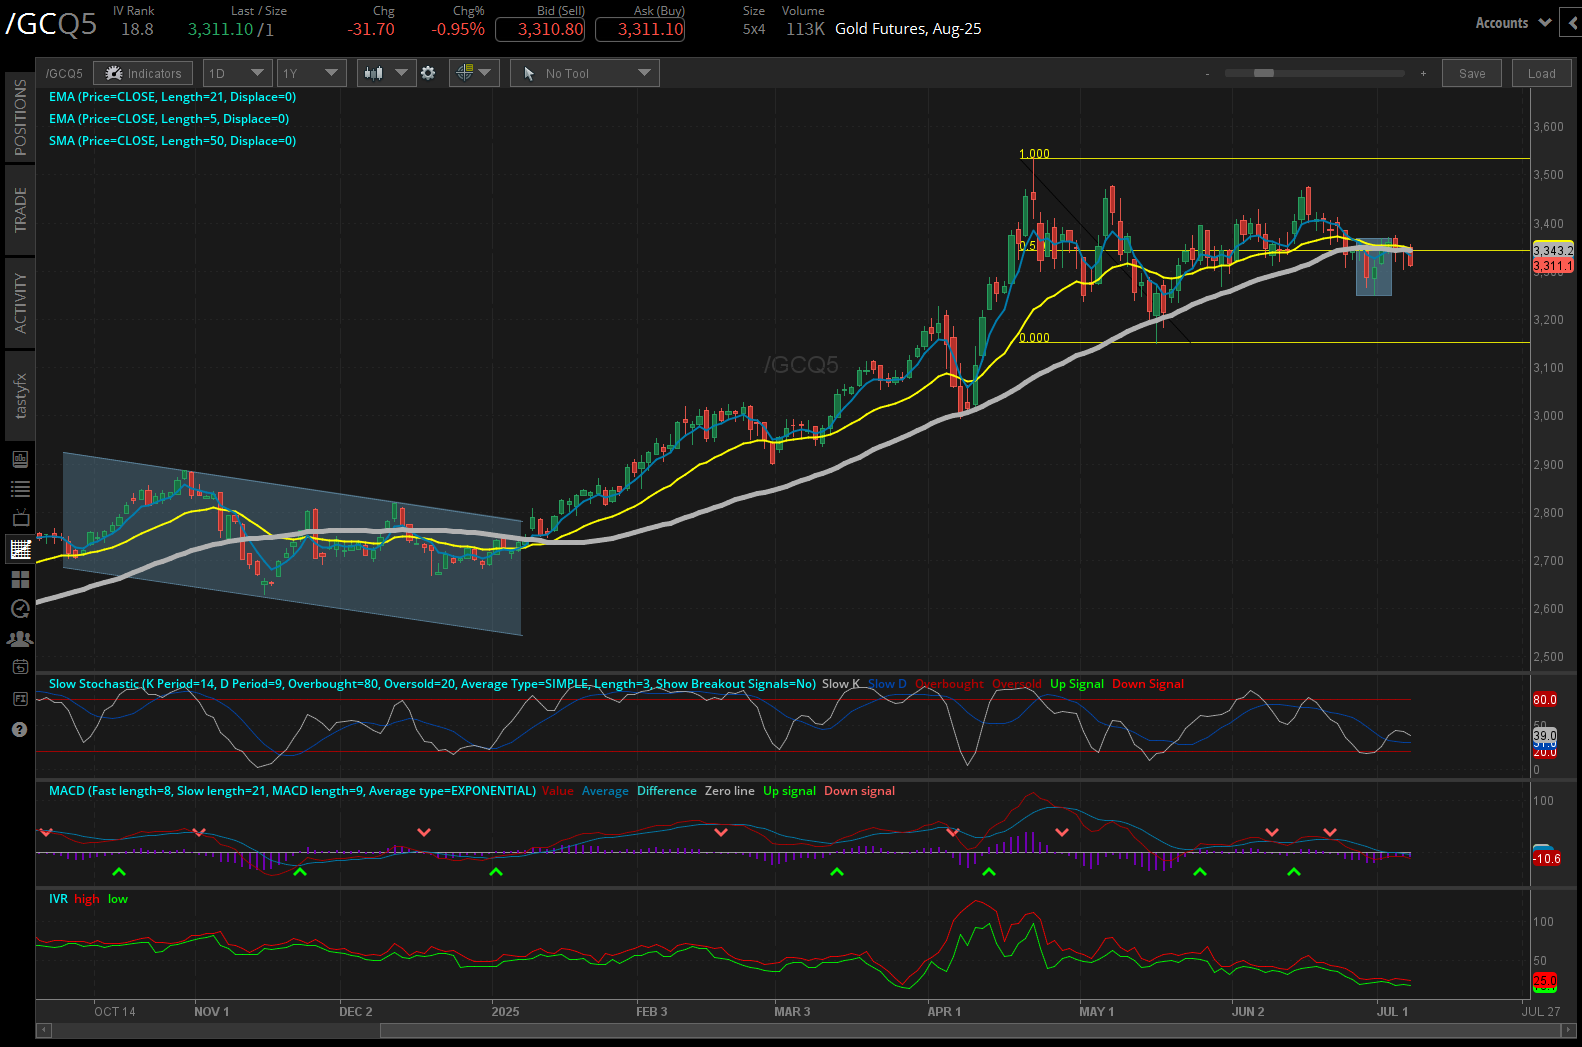Click the people follow sidebar icon

click(x=20, y=638)
